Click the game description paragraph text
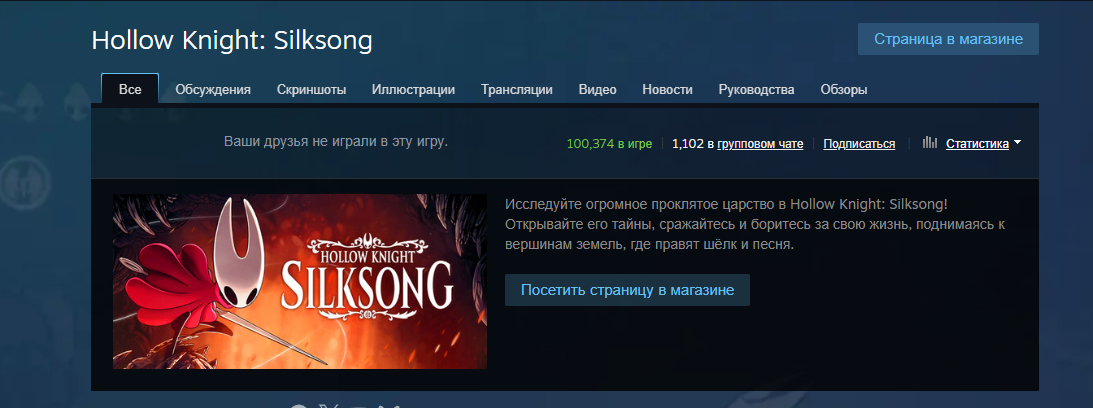The image size is (1093, 408). (756, 225)
